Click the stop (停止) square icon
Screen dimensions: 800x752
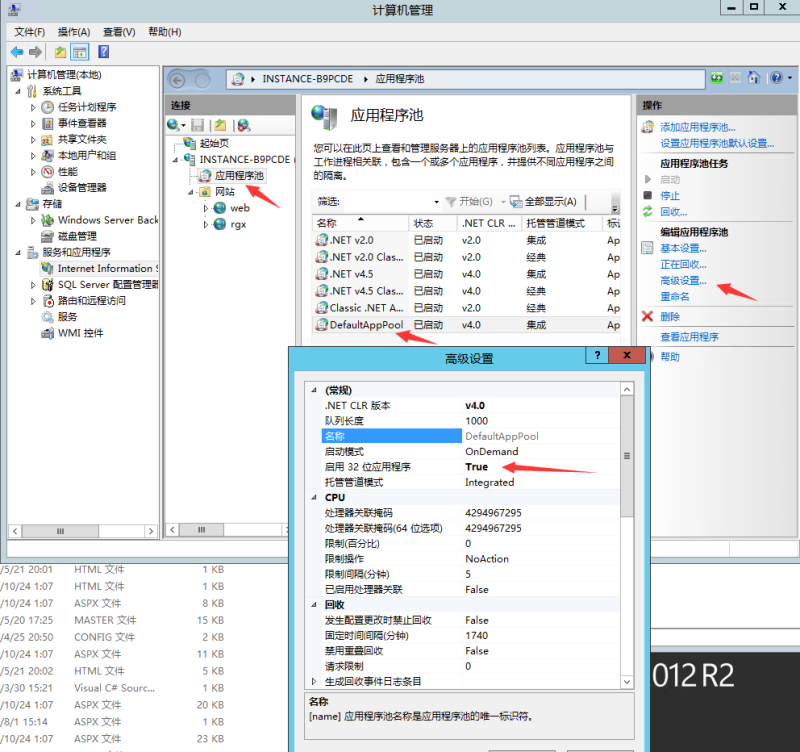click(x=647, y=195)
